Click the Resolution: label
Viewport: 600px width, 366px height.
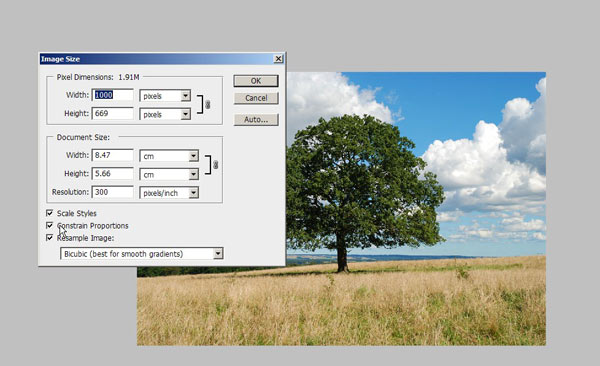(x=70, y=192)
